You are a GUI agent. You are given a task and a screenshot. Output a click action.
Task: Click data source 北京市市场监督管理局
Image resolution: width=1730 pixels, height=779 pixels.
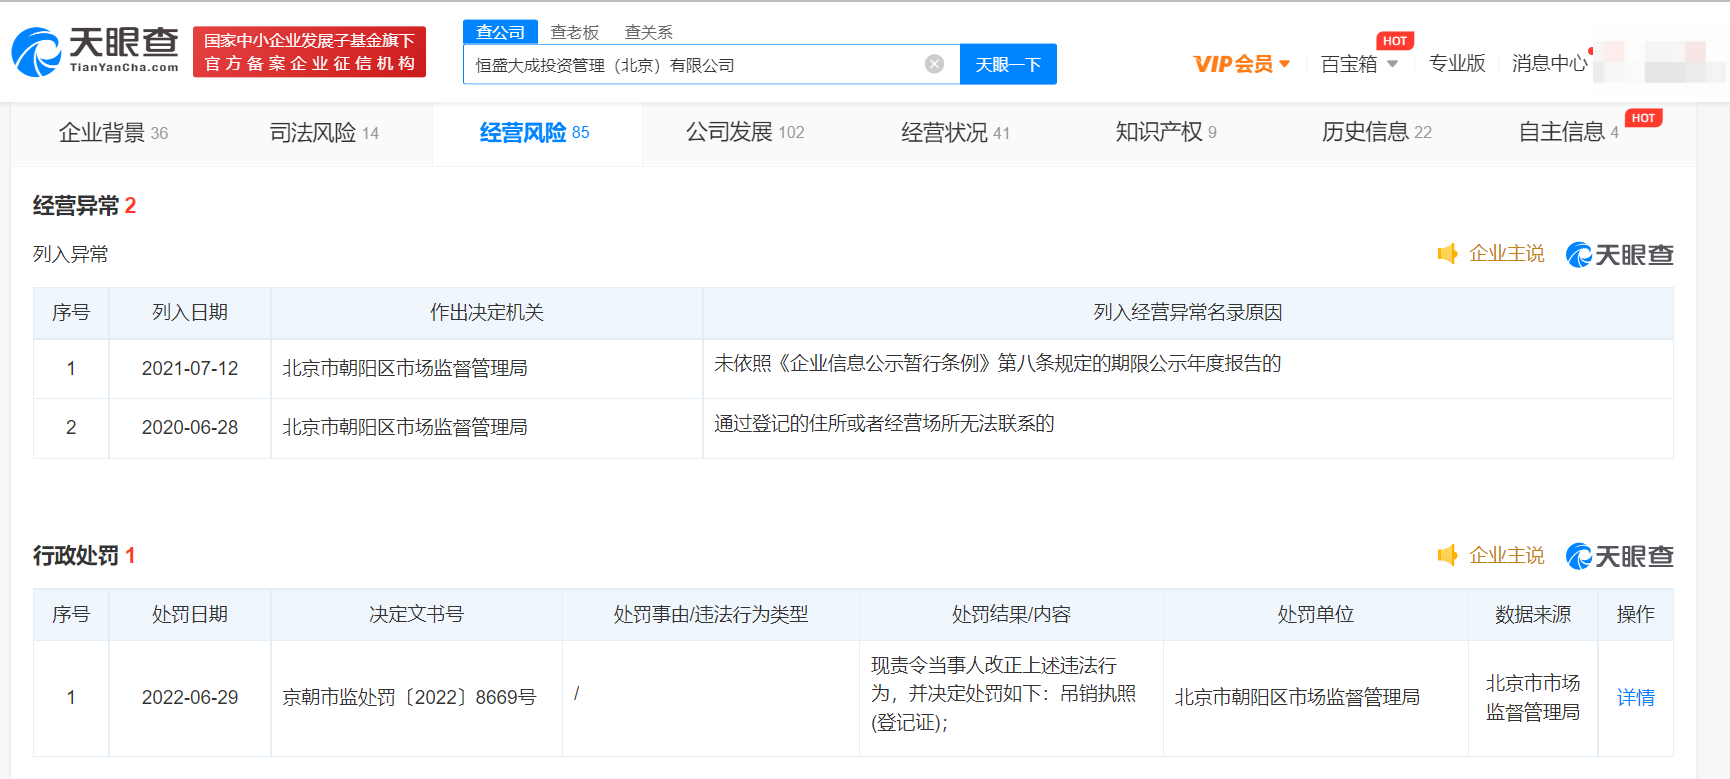pos(1533,698)
